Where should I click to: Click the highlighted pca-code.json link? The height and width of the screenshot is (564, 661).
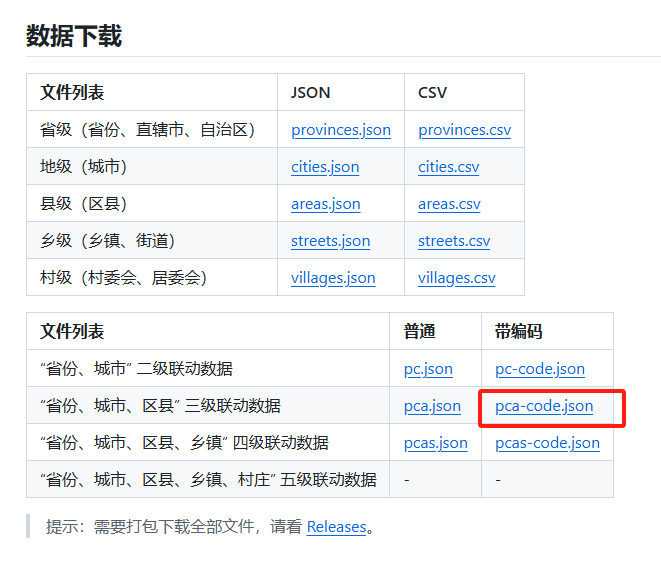click(x=544, y=406)
